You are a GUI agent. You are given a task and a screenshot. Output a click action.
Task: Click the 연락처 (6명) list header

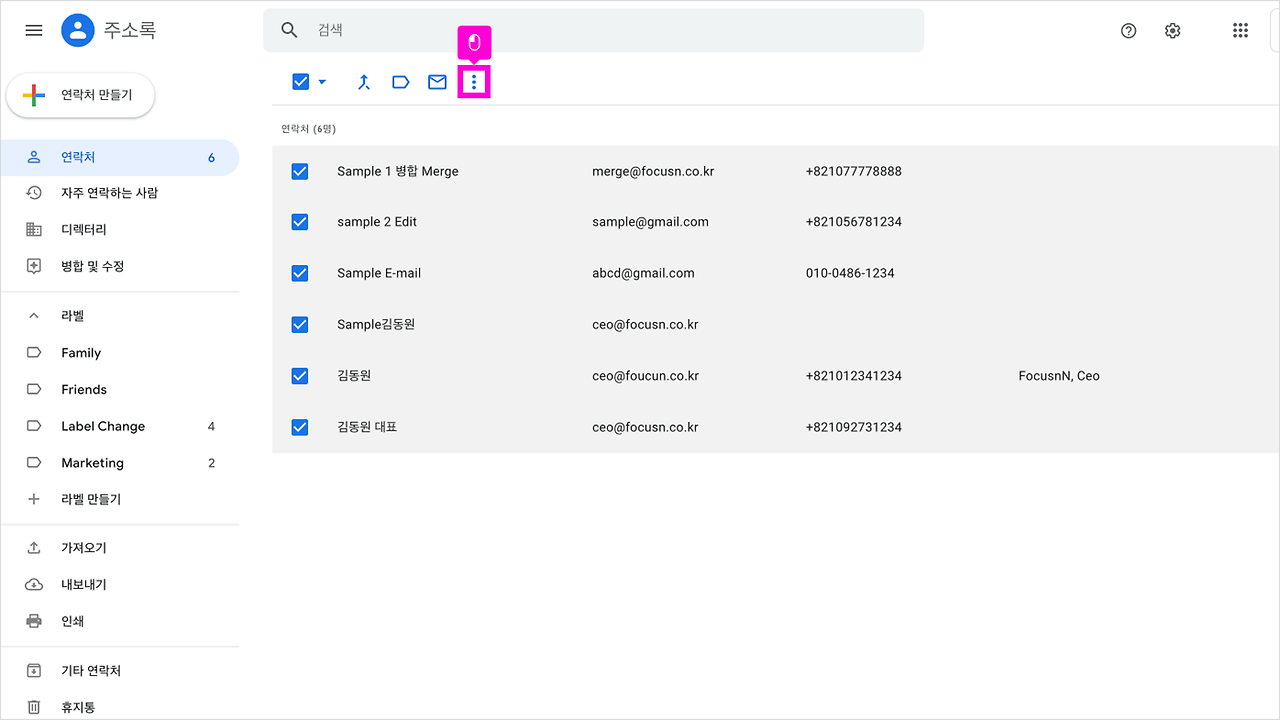click(x=308, y=129)
